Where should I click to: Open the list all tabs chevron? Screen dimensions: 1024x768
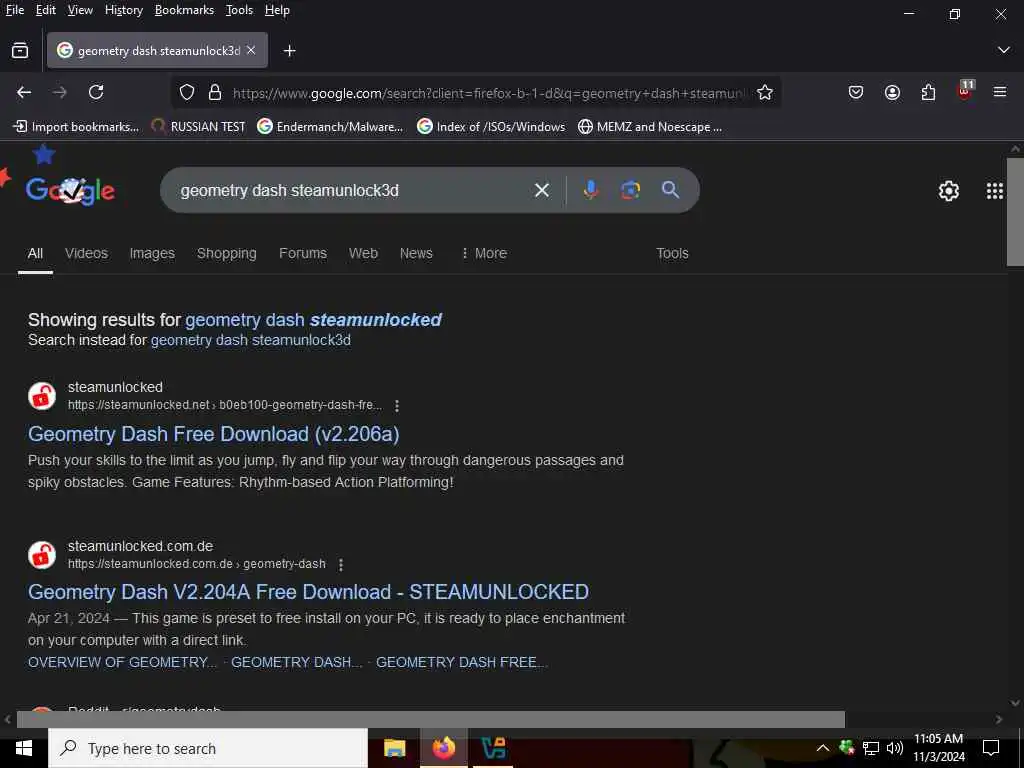1004,50
